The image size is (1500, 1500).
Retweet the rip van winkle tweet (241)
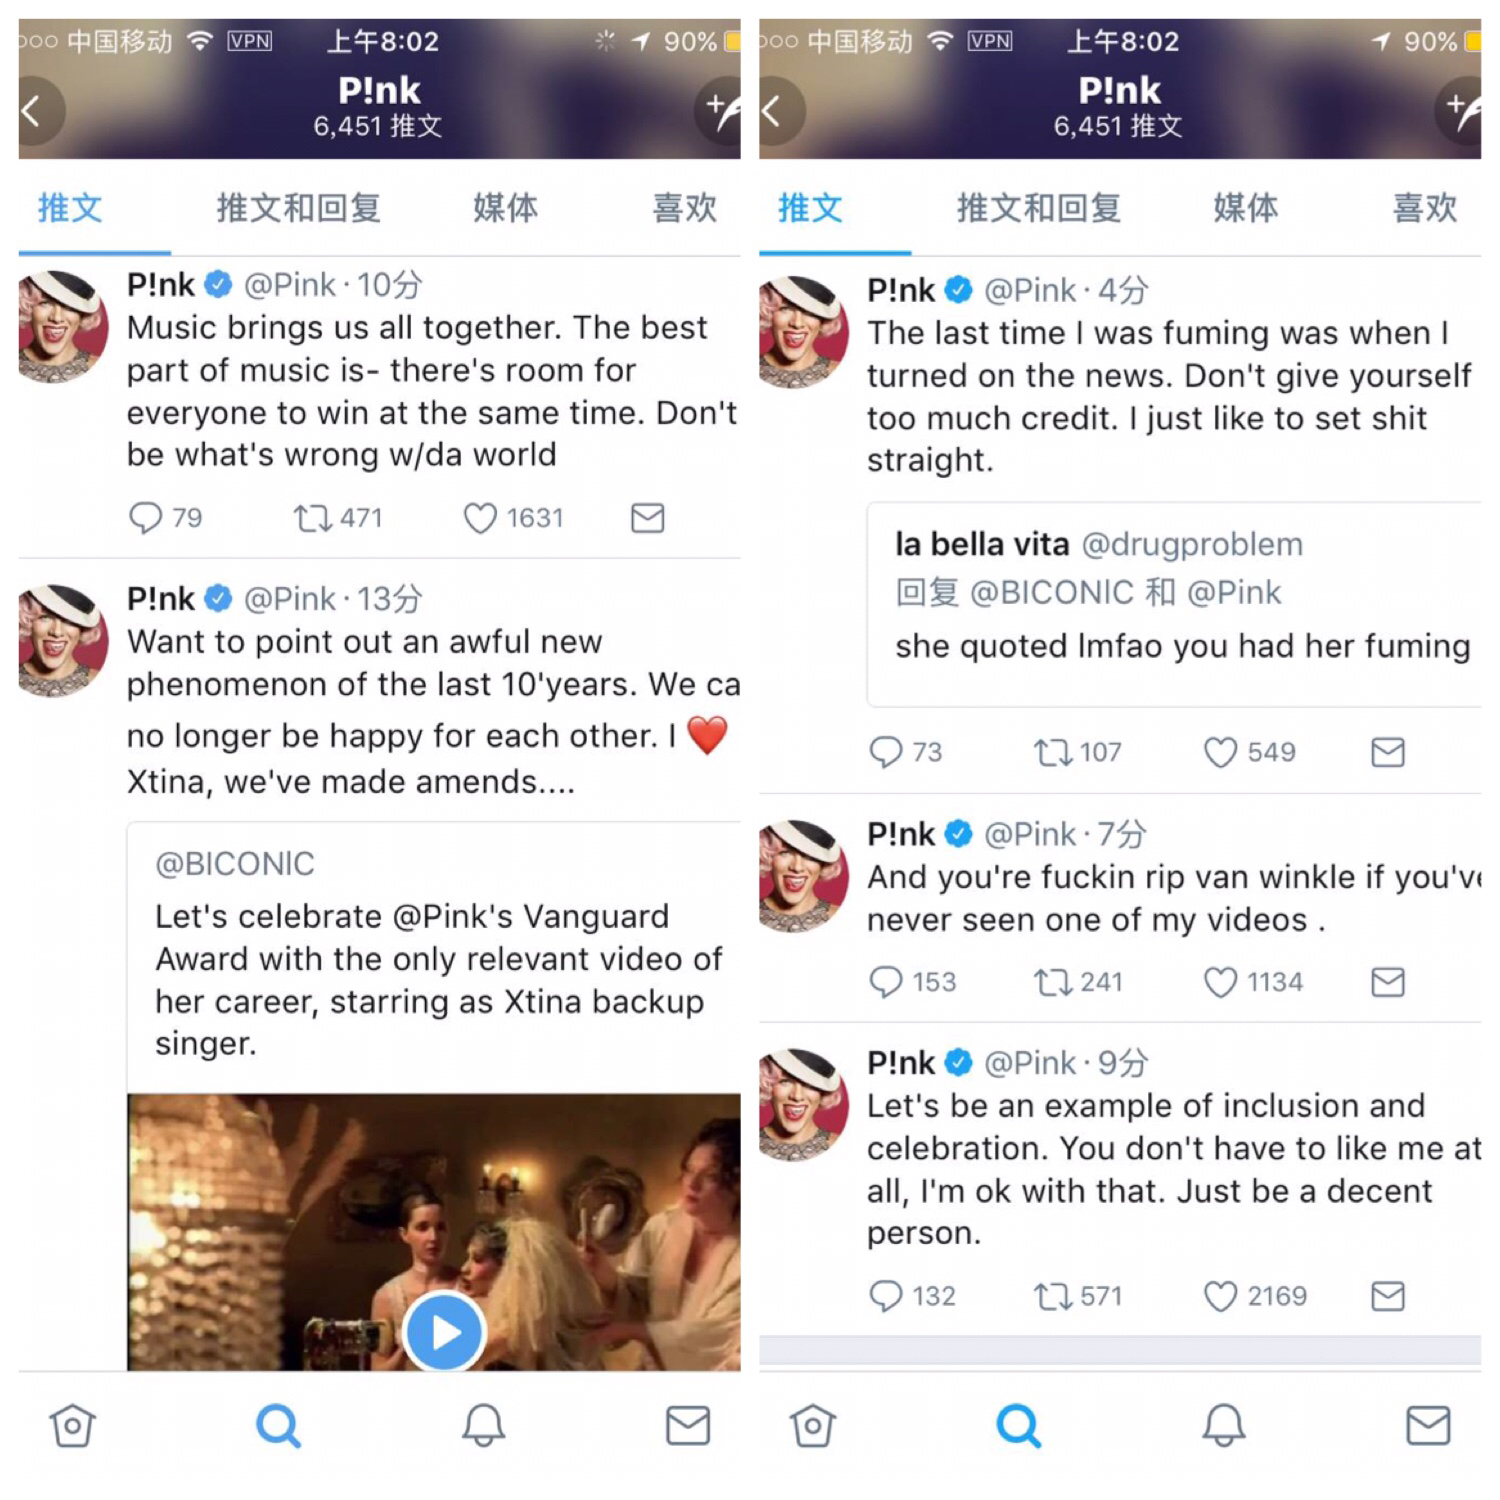click(x=1052, y=982)
